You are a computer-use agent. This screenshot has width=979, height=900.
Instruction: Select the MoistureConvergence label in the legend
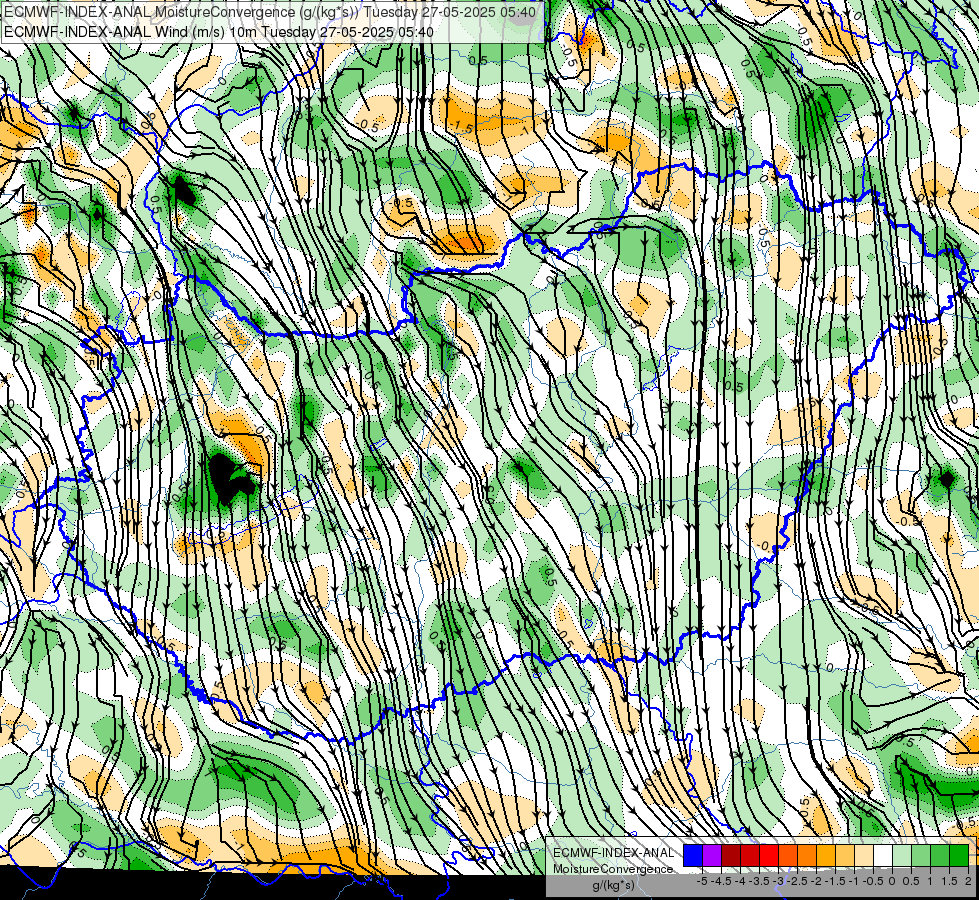click(x=614, y=869)
